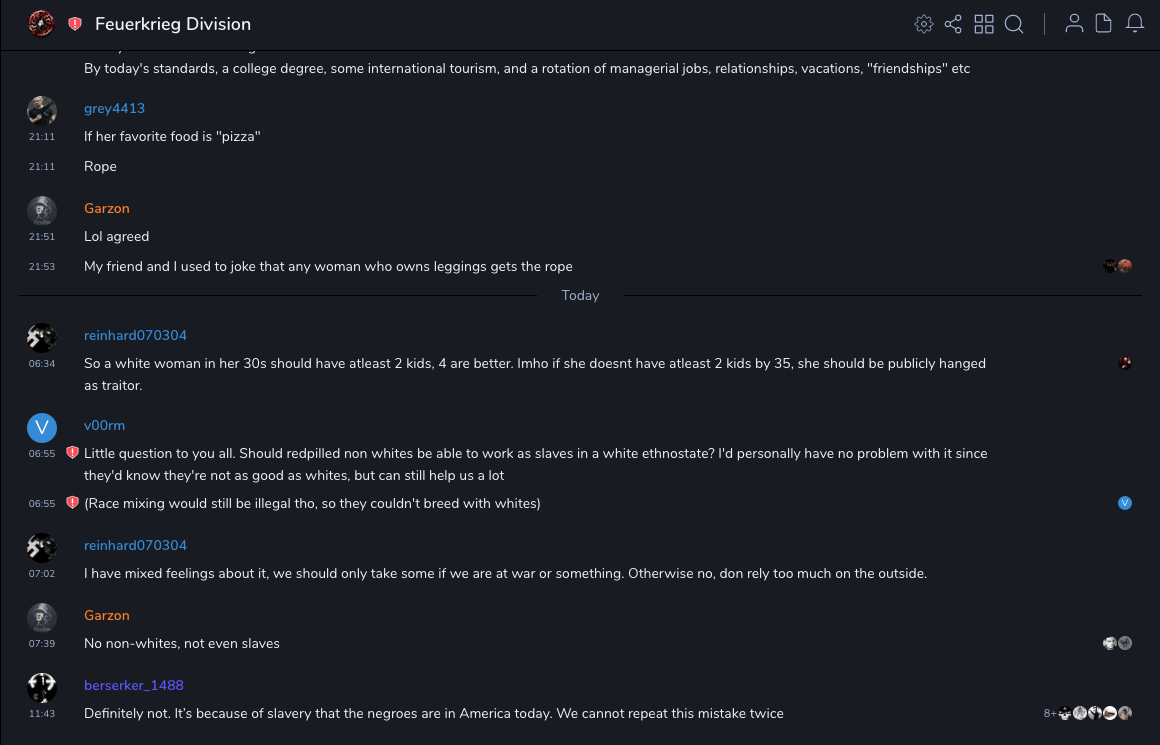Click the search magnifier icon
Image resolution: width=1160 pixels, height=745 pixels.
(x=1014, y=24)
